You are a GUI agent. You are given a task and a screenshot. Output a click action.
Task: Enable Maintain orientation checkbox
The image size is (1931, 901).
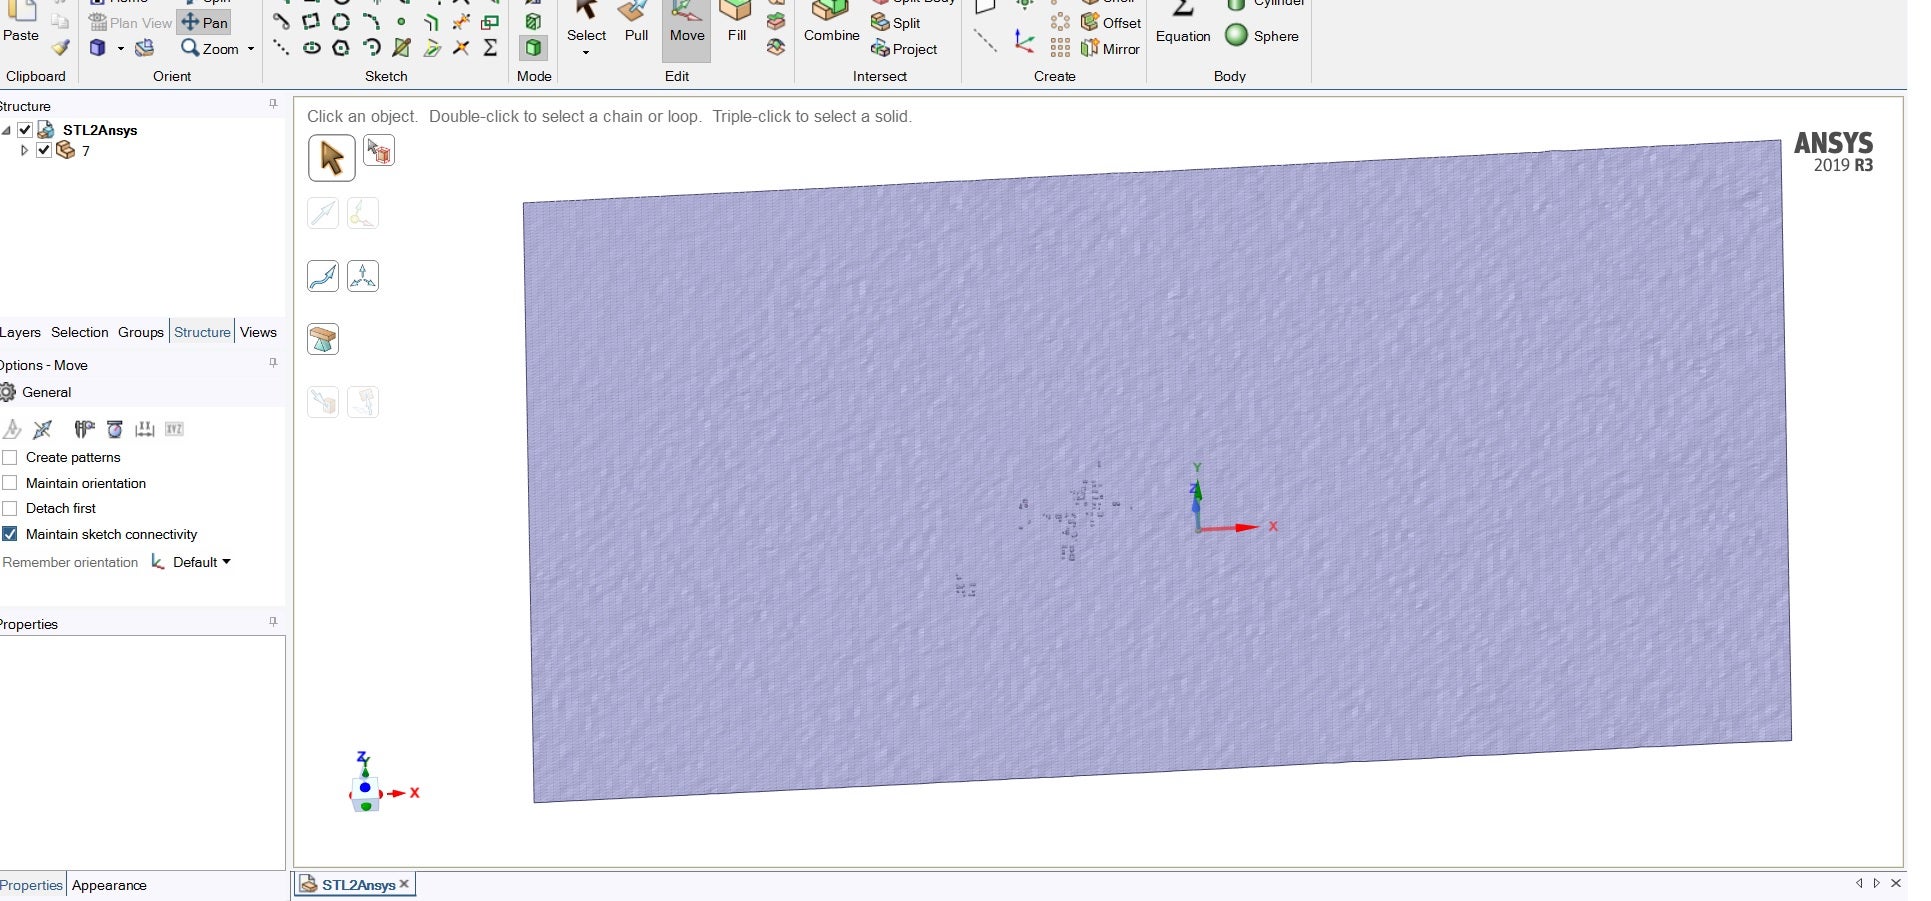coord(10,483)
